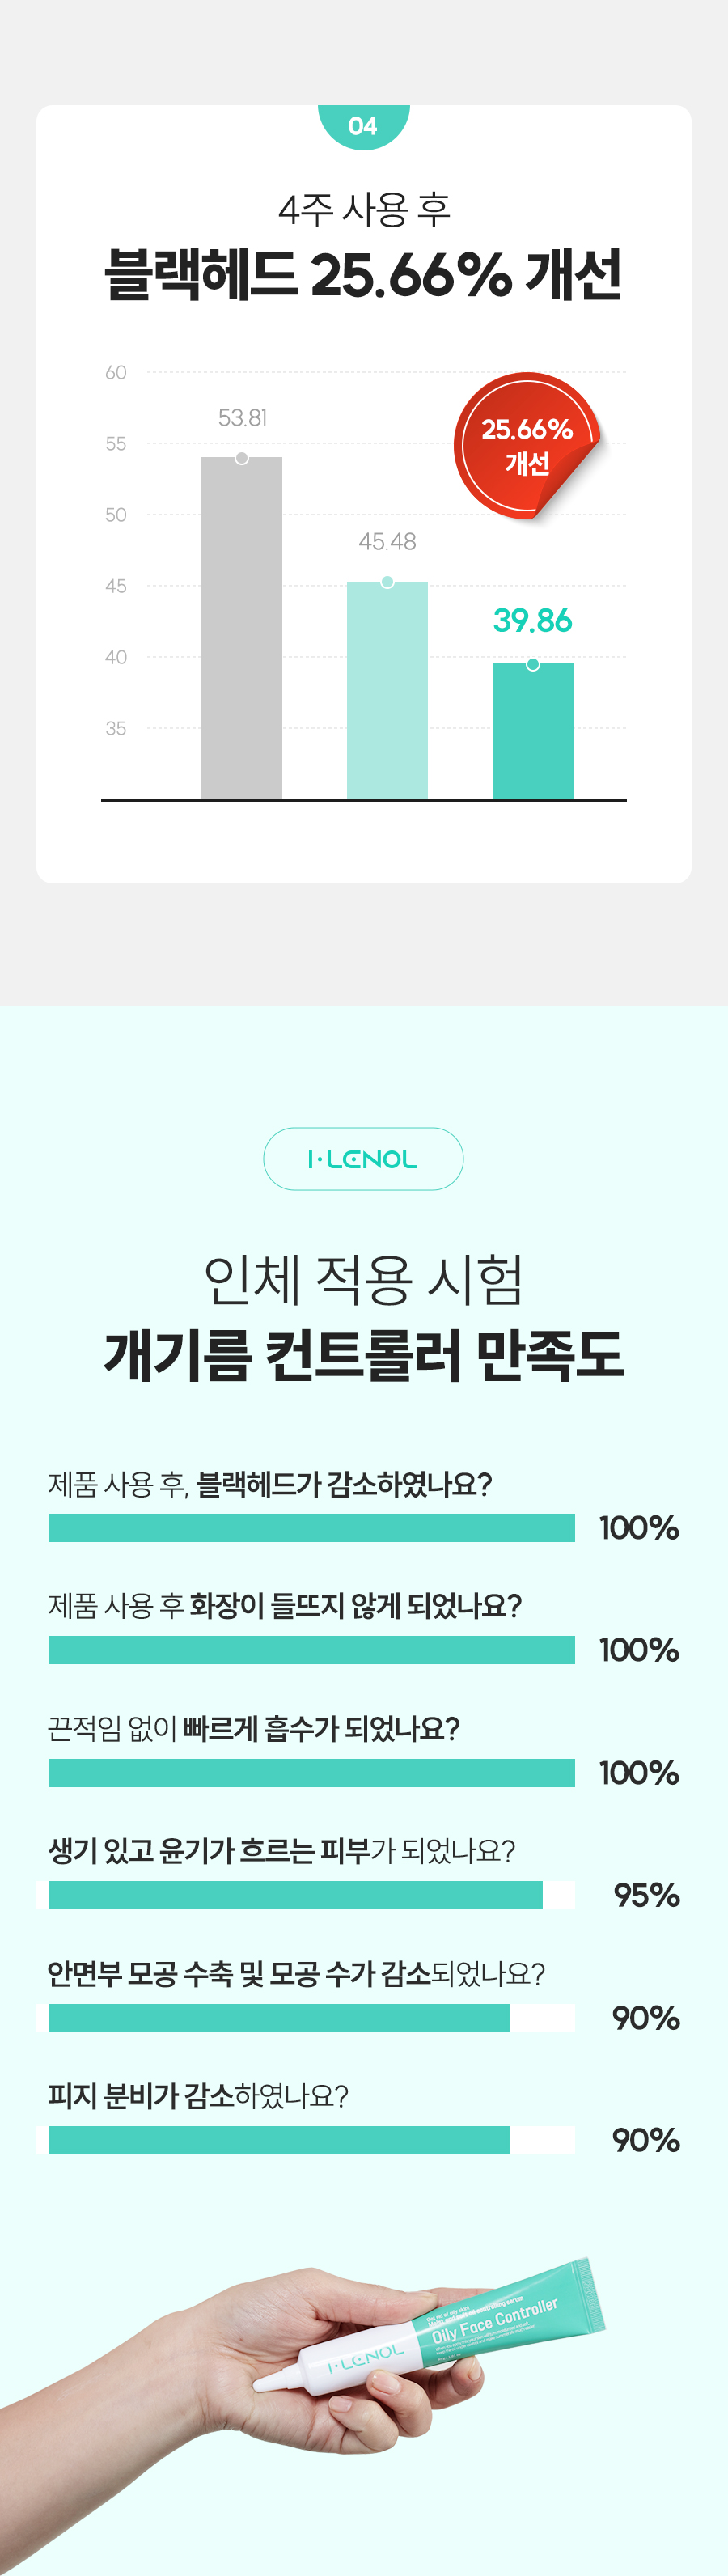Click the gray 53.81 bar
Image resolution: width=728 pixels, height=2576 pixels.
(242, 628)
